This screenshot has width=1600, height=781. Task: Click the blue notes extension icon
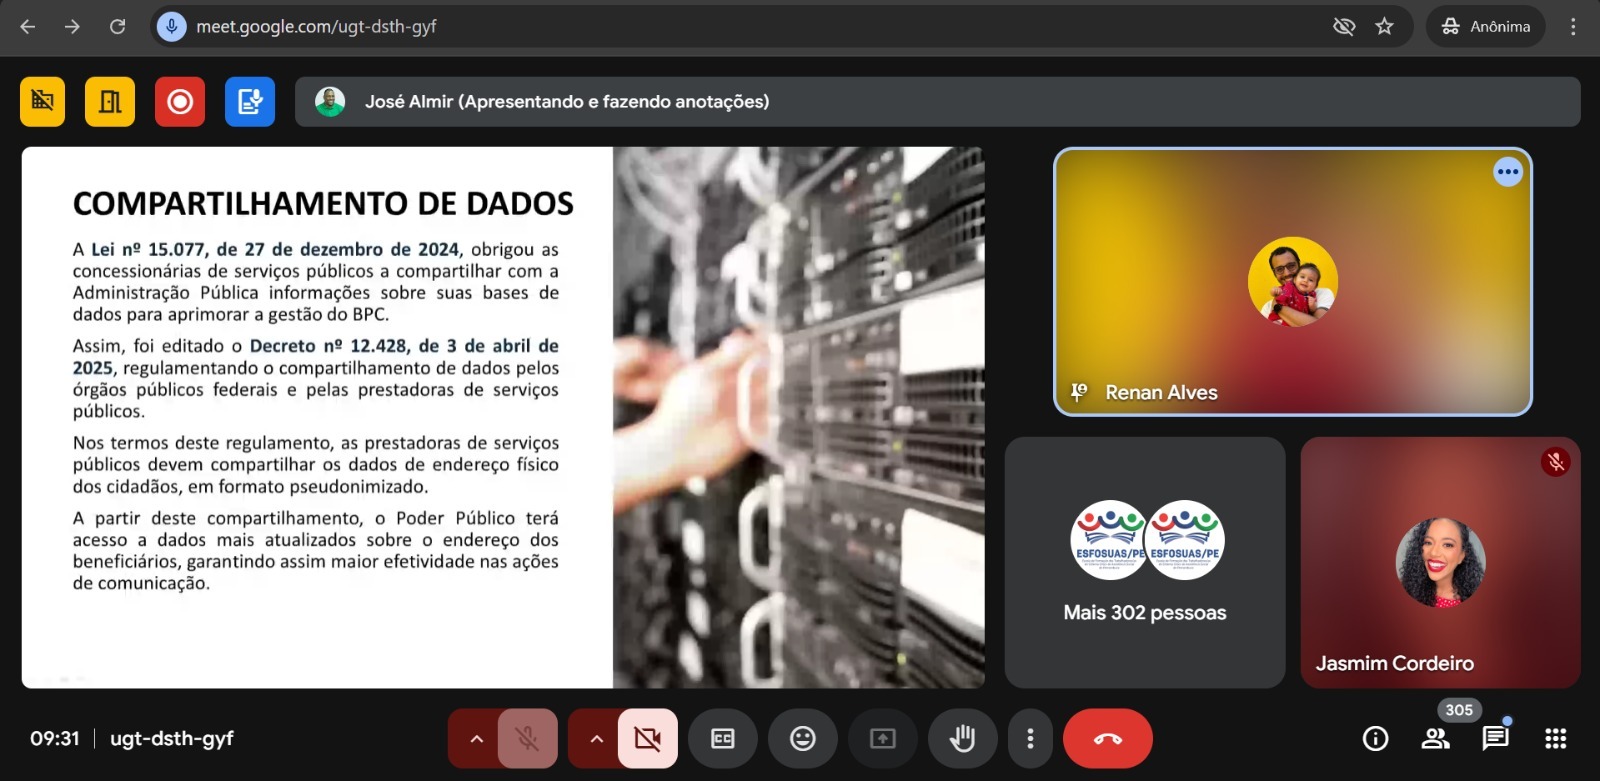pos(250,102)
